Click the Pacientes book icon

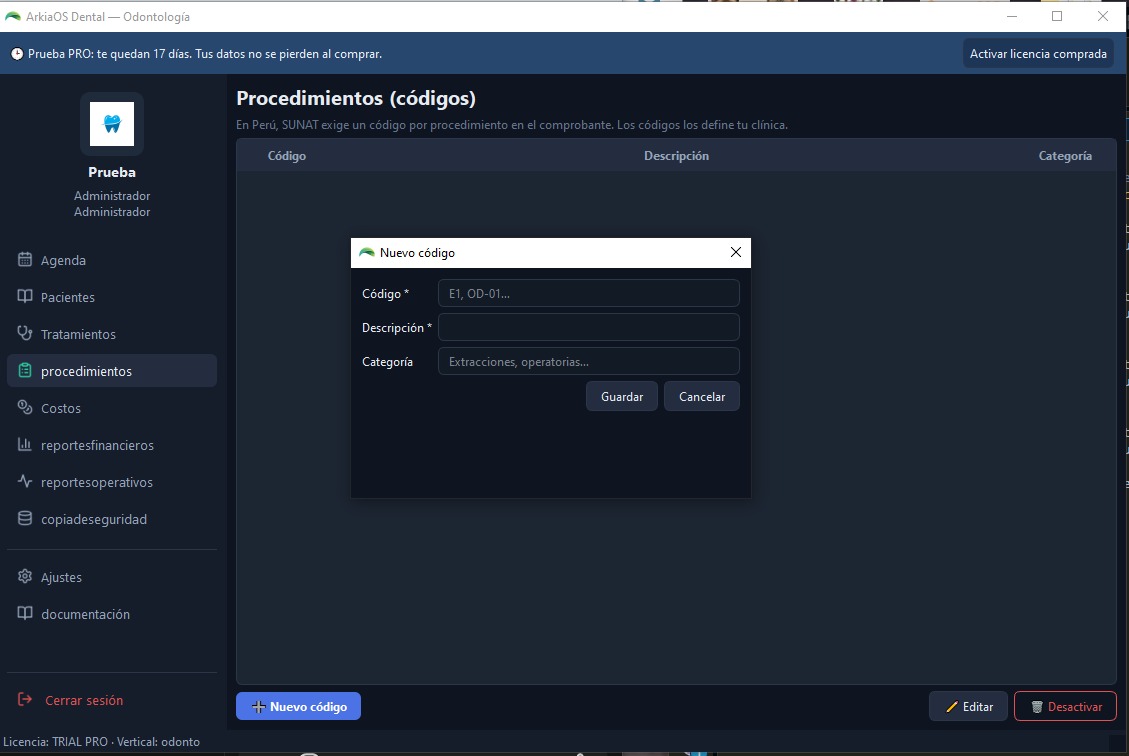point(24,297)
